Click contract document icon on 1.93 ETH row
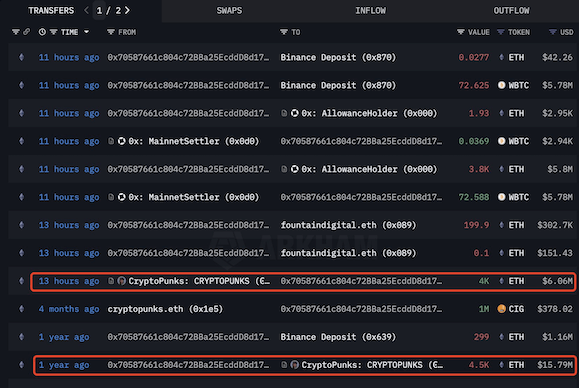Viewport: 579px width, 388px height. click(284, 113)
